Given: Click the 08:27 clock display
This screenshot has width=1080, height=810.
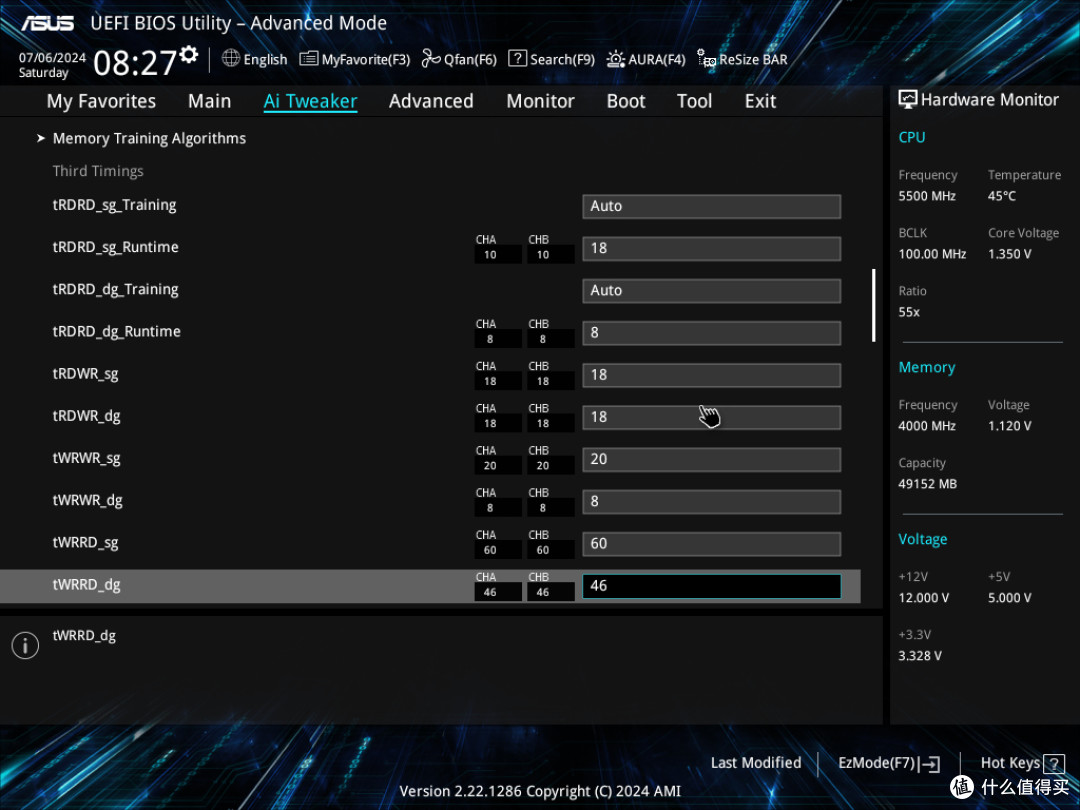Looking at the screenshot, I should click(135, 63).
